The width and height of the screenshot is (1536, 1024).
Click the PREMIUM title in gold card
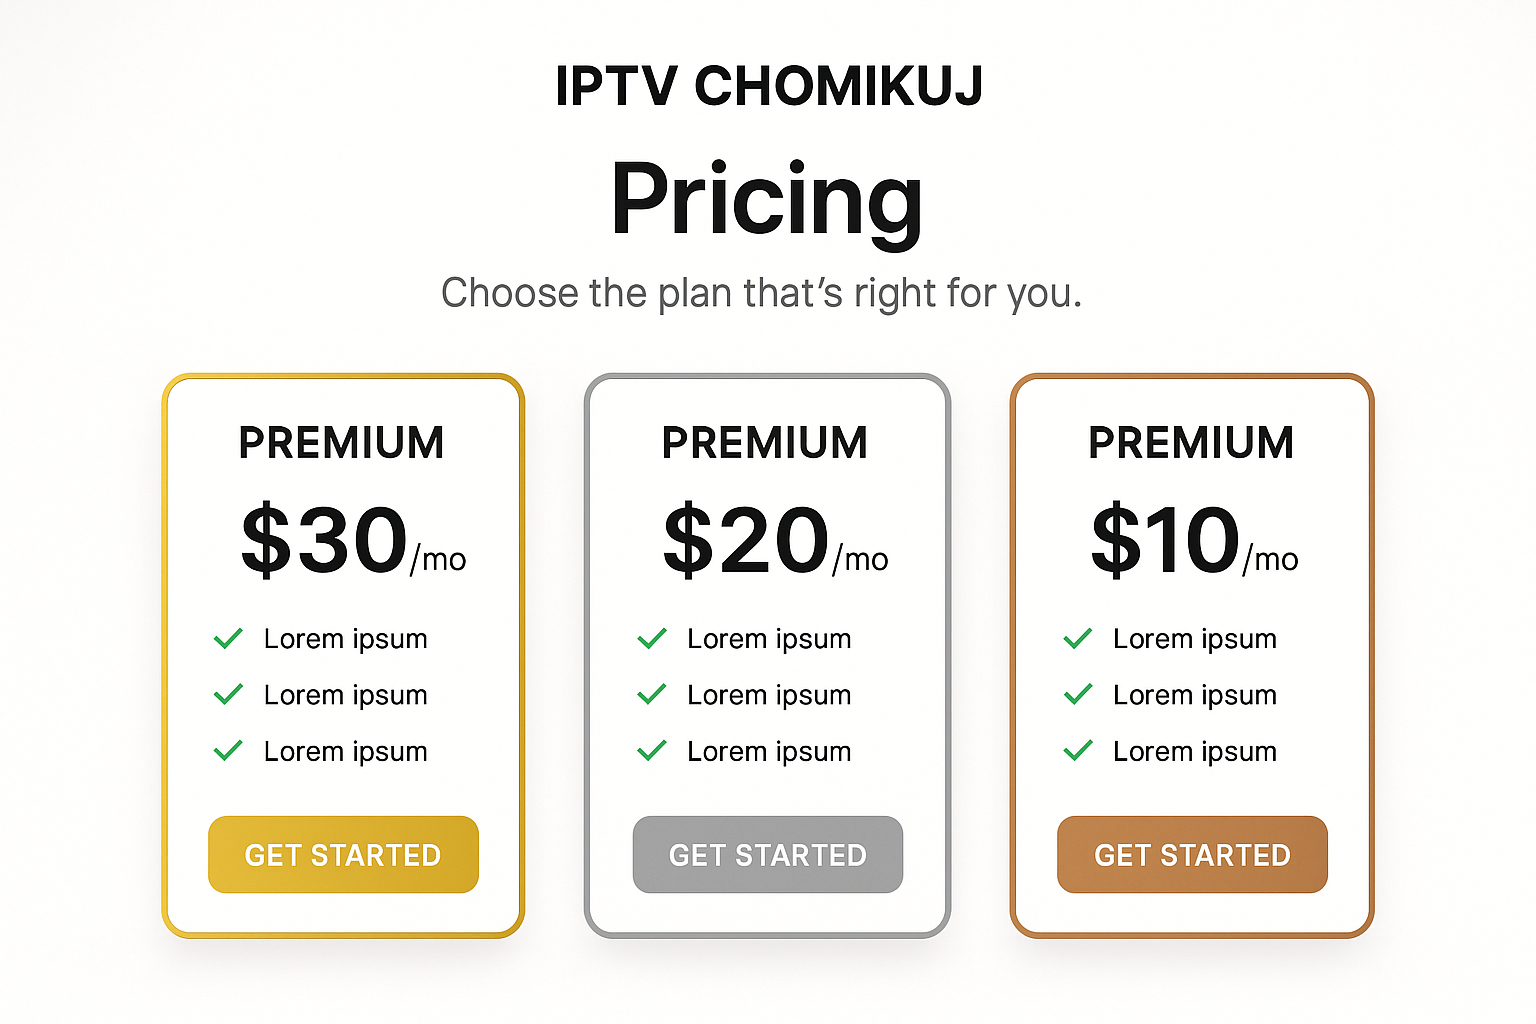[342, 443]
